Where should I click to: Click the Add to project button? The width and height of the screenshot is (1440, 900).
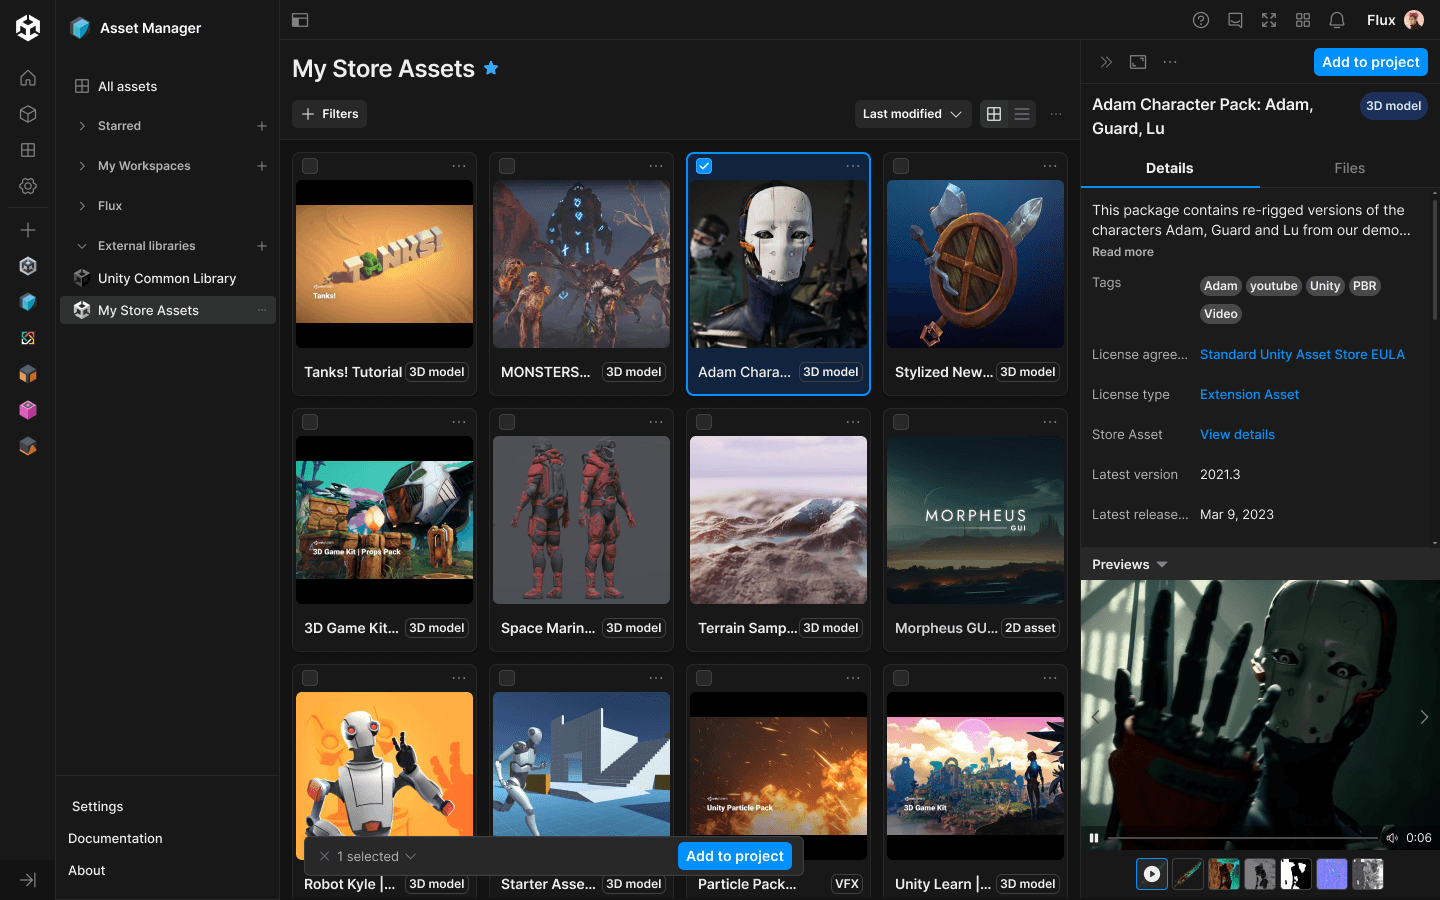1370,61
